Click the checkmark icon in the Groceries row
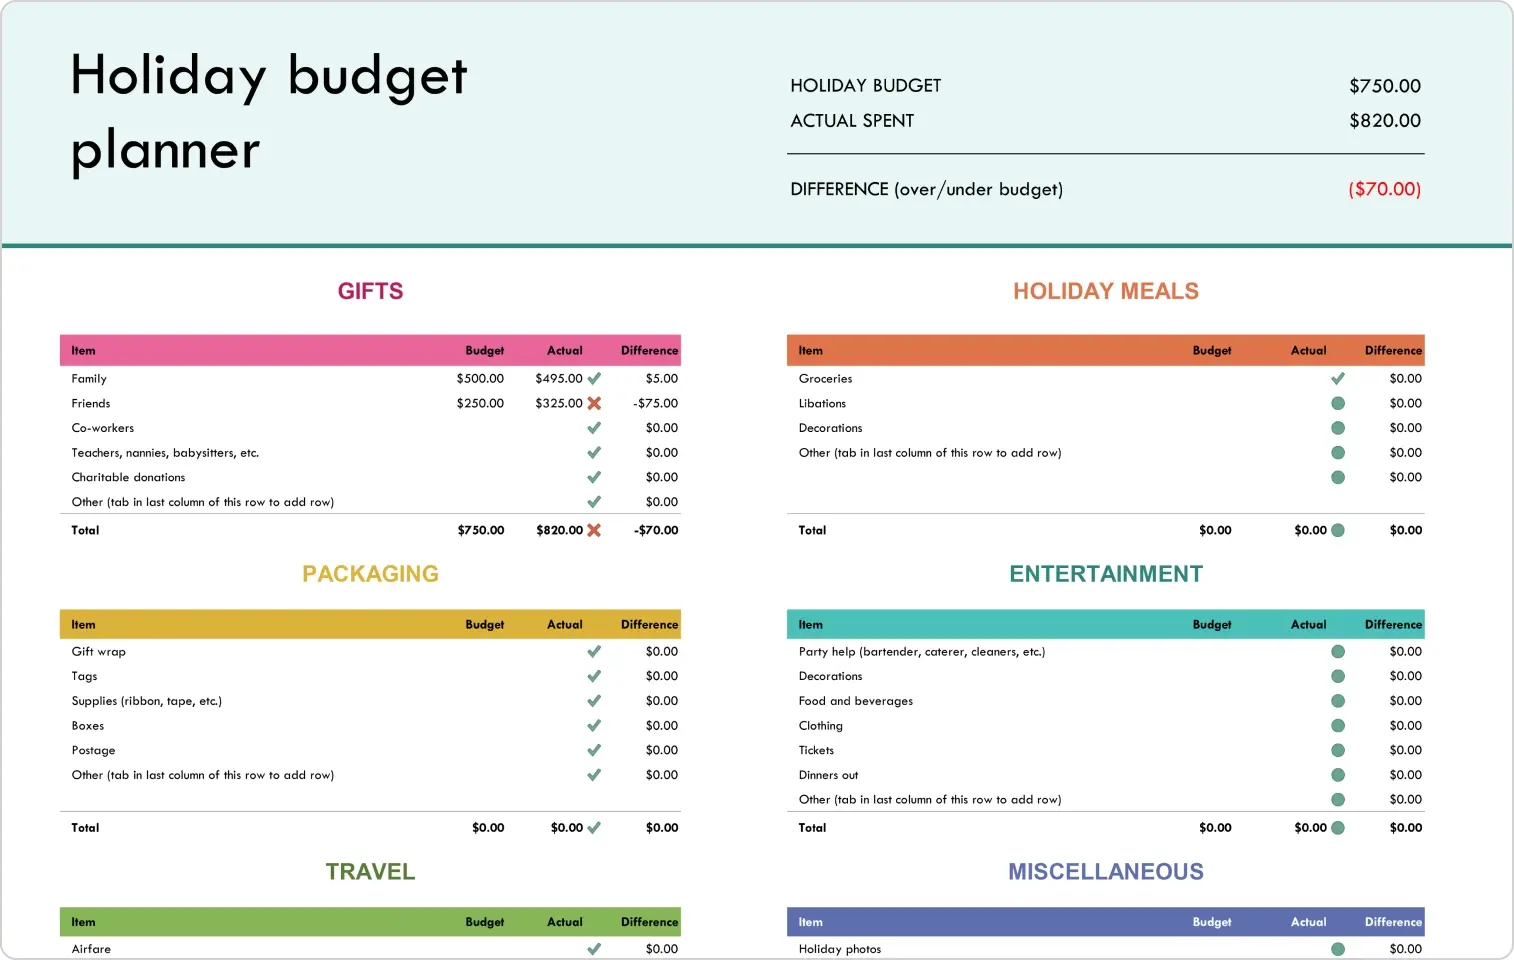 pos(1338,379)
